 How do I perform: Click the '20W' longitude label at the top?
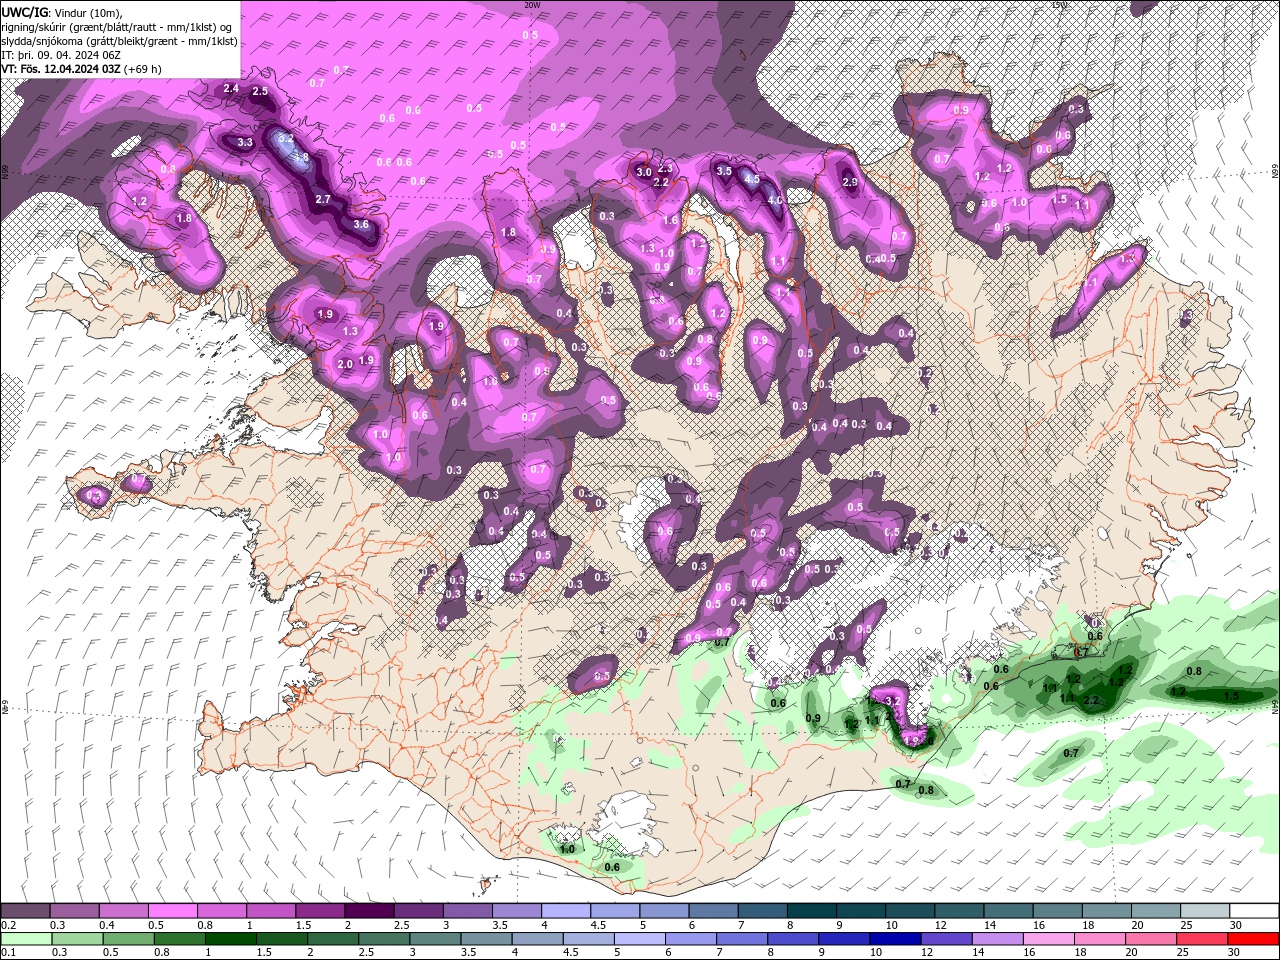[x=532, y=5]
